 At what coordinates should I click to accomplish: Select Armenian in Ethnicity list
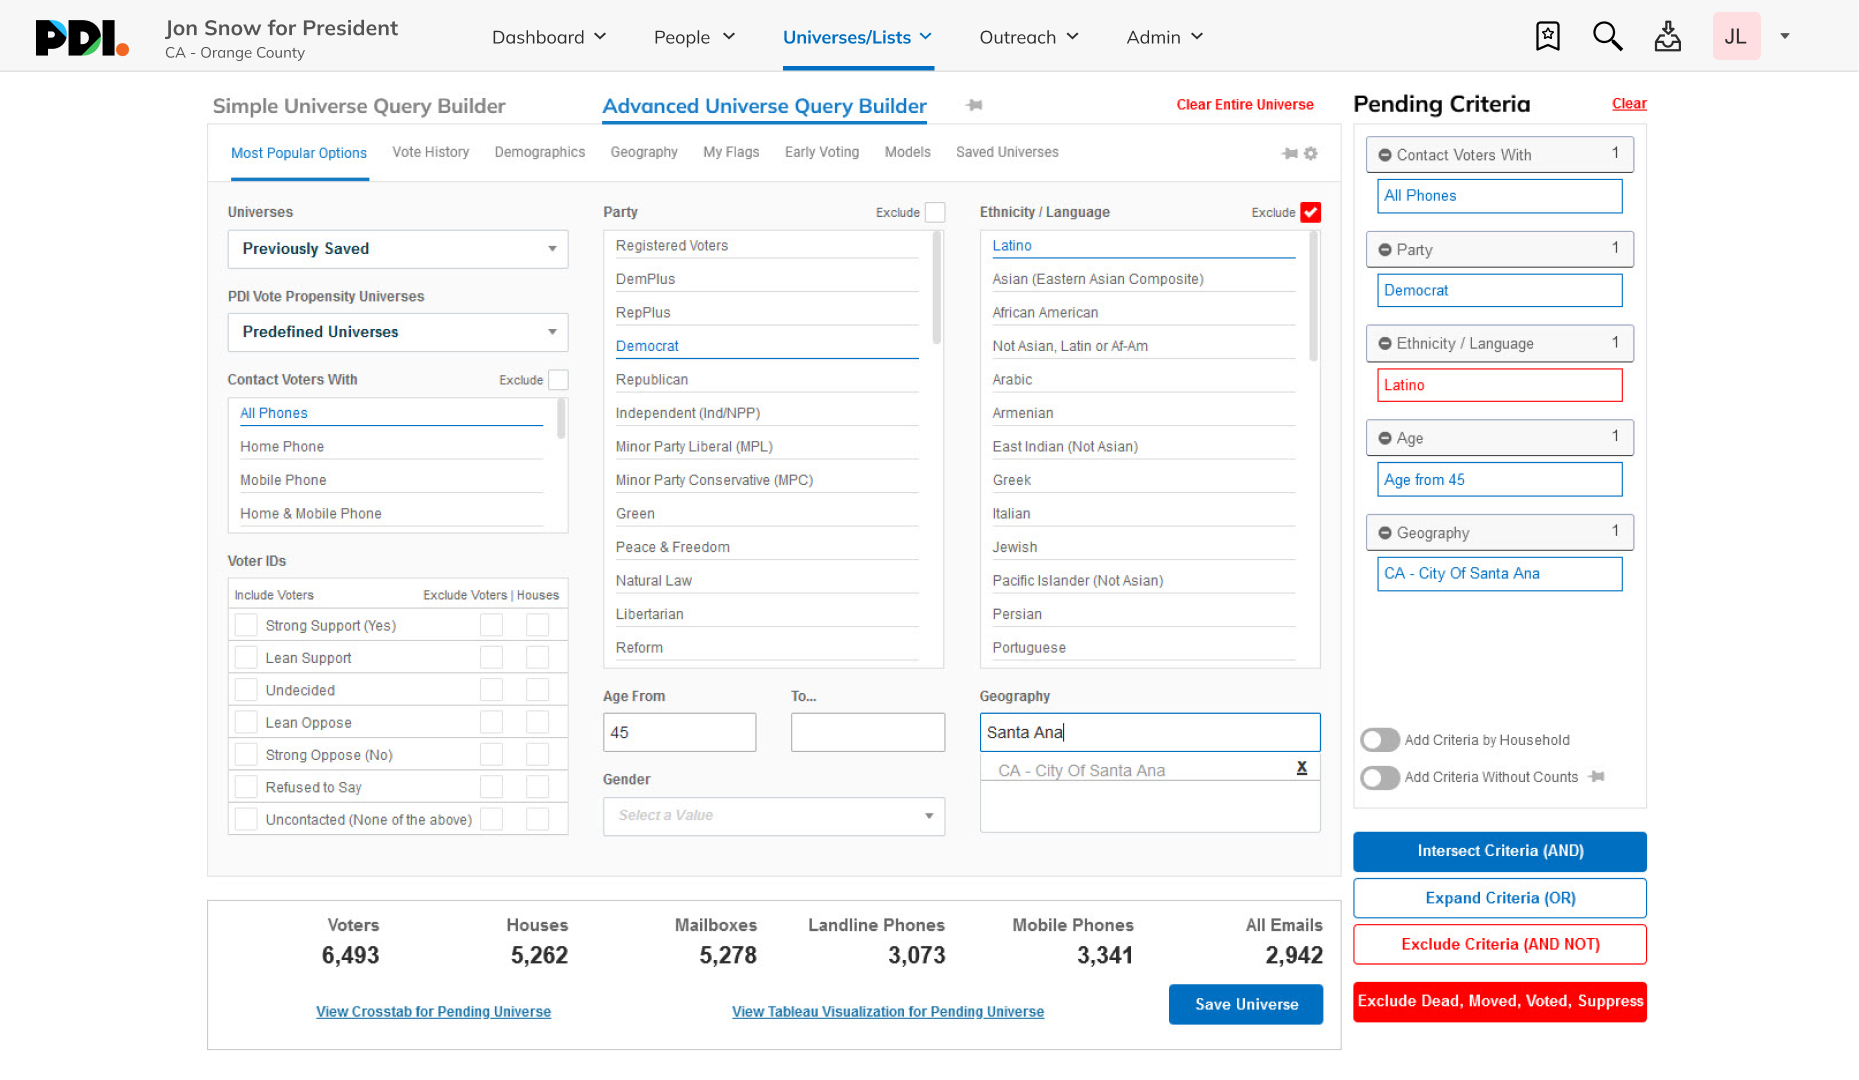point(1143,413)
